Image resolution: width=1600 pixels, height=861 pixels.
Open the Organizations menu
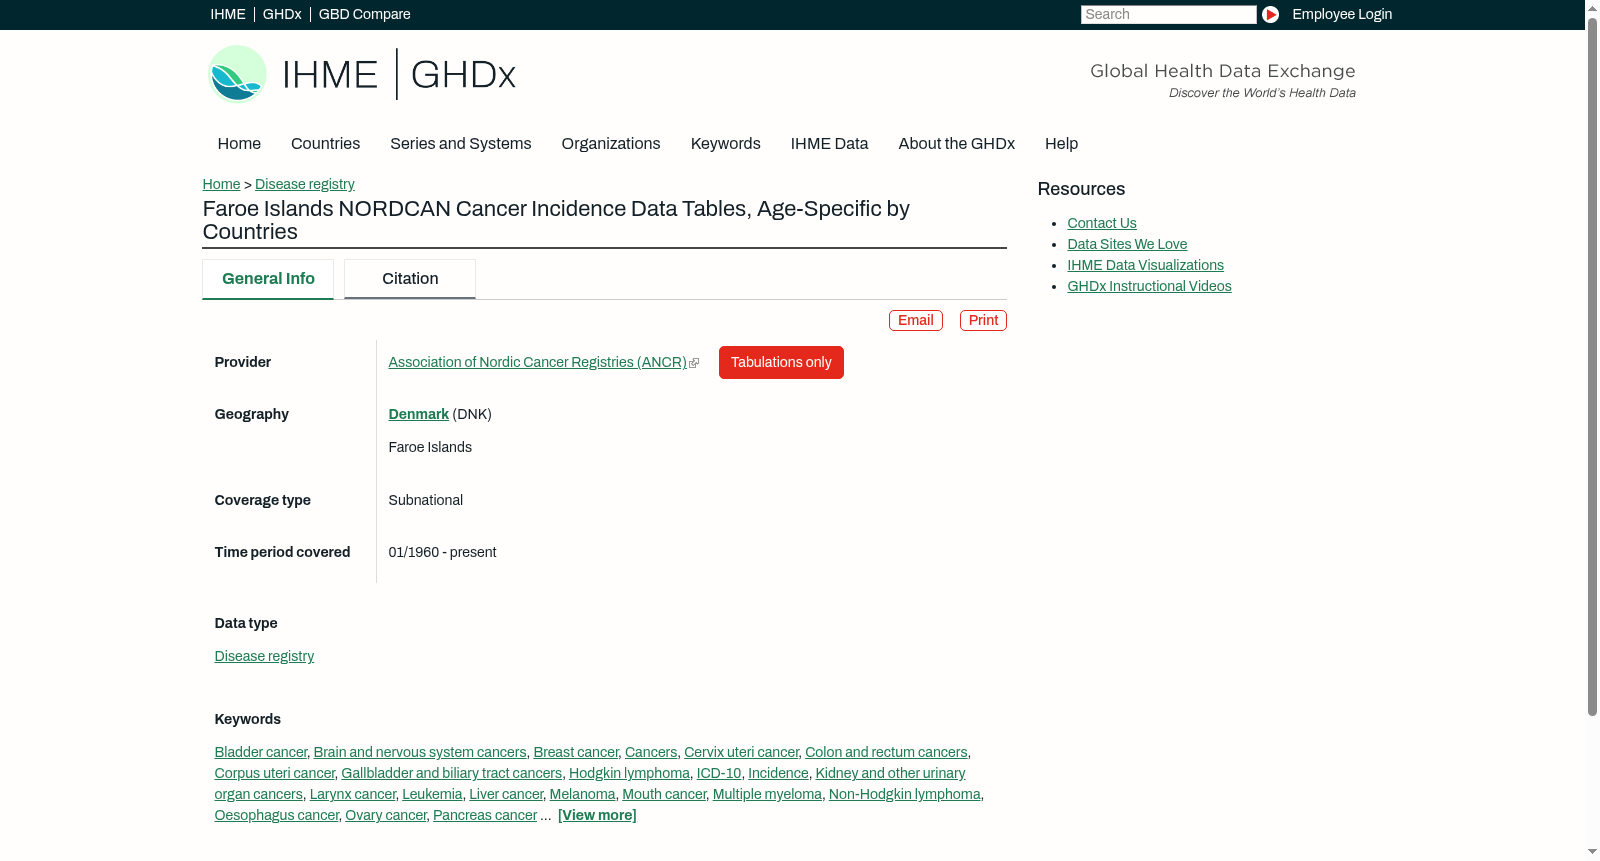point(611,144)
